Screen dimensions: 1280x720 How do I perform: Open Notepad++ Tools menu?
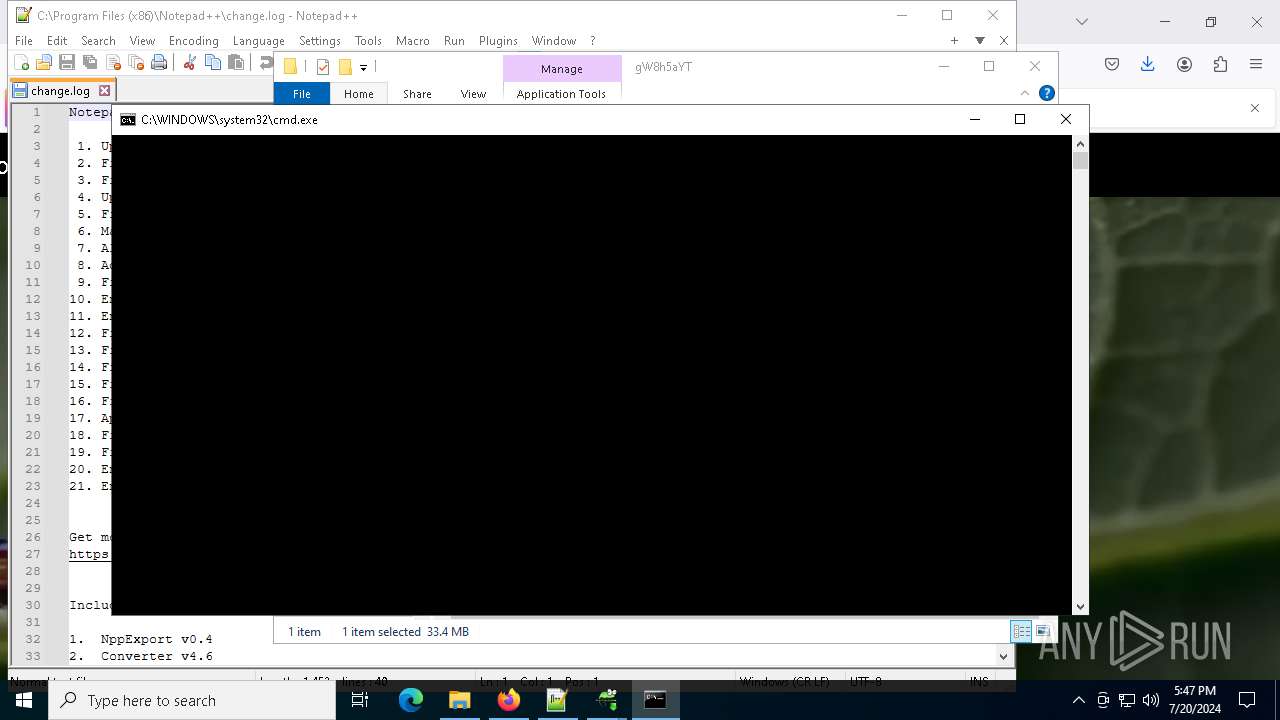pyautogui.click(x=368, y=41)
